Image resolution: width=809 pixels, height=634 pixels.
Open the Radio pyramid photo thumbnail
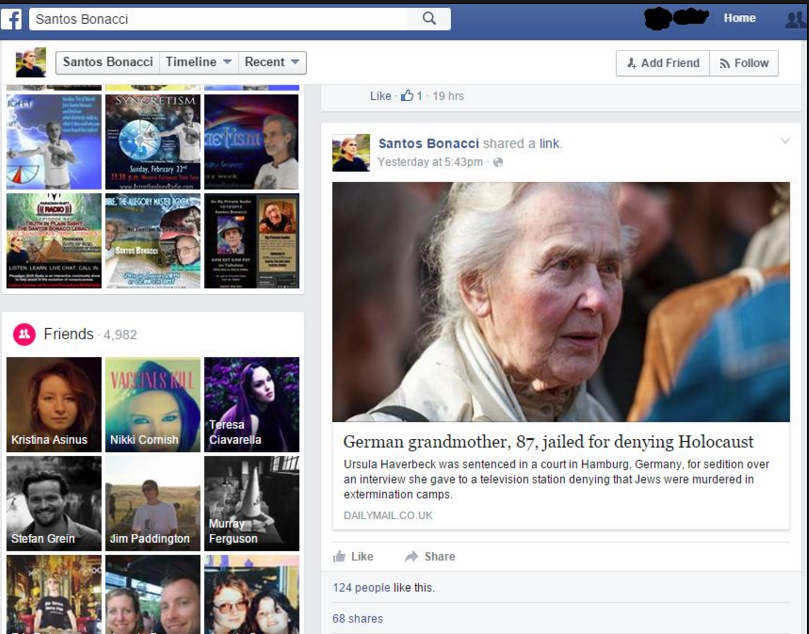coord(54,240)
